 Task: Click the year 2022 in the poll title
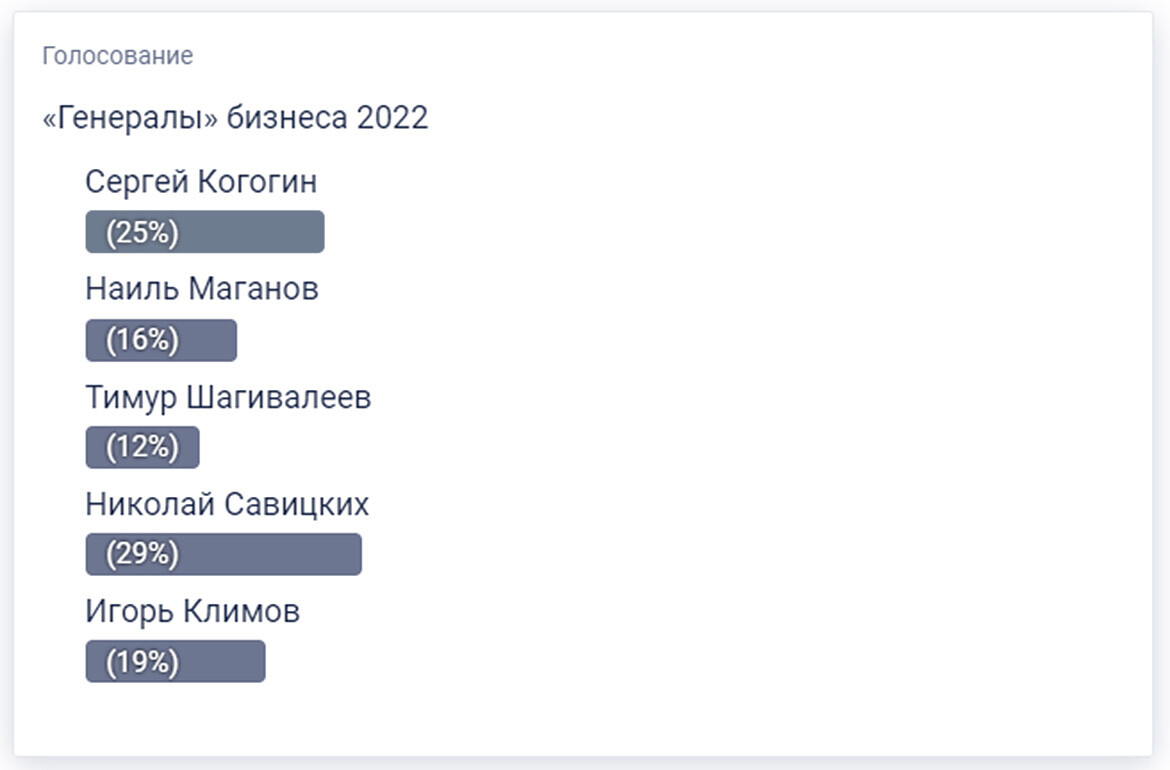tap(392, 118)
